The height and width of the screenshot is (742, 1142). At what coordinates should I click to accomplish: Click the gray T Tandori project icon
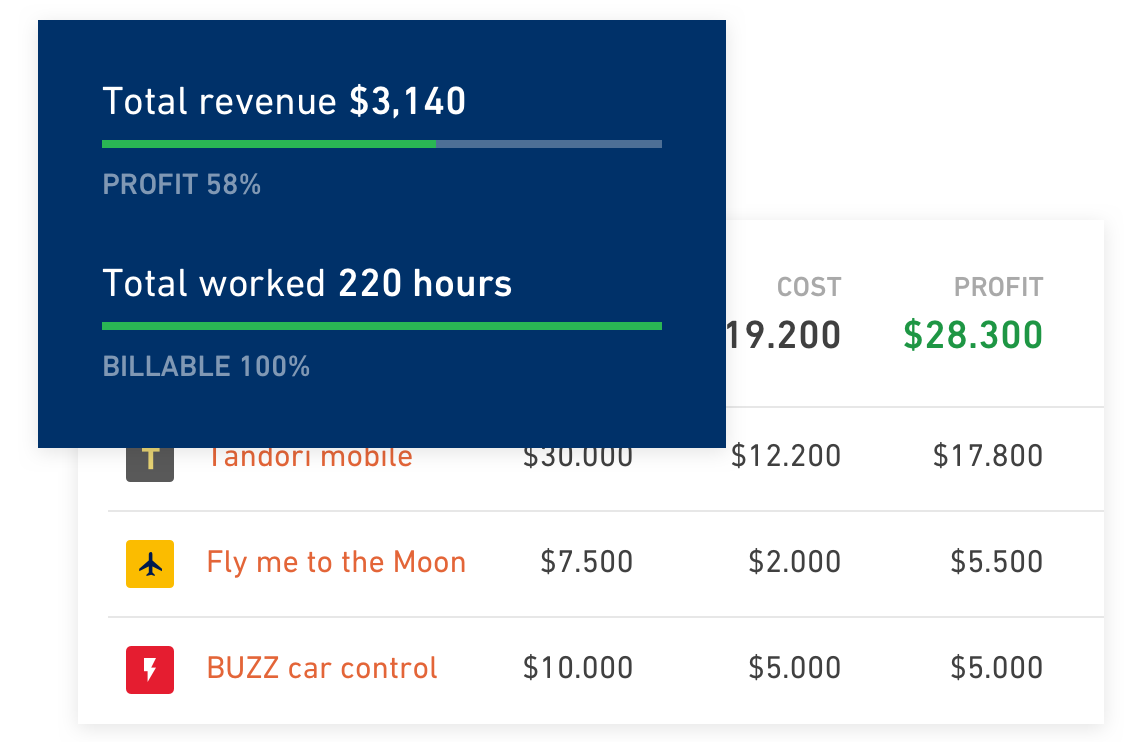point(150,465)
